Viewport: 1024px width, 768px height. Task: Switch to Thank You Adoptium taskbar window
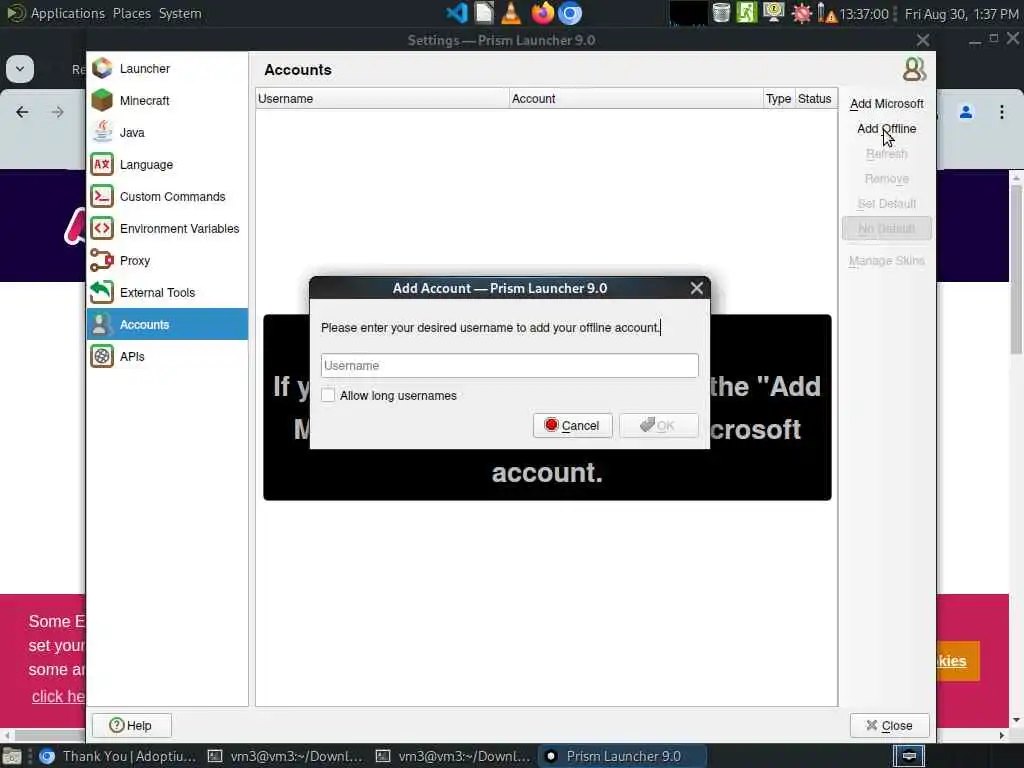[x=118, y=756]
